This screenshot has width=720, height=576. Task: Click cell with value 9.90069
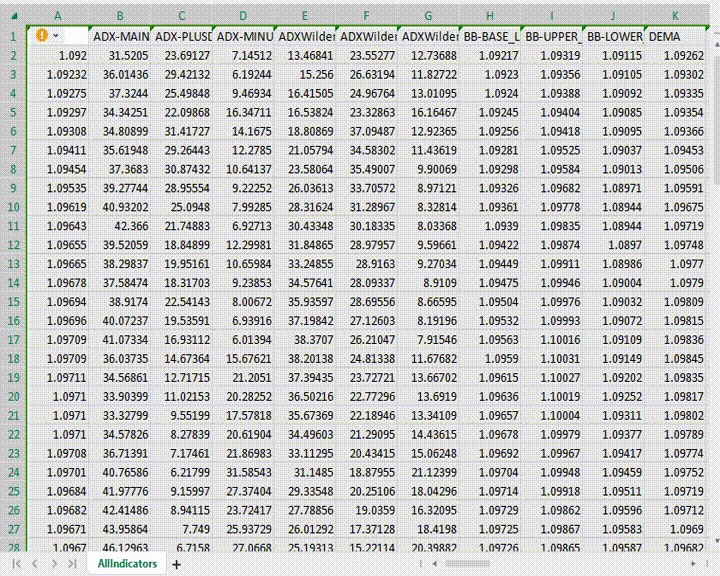[x=428, y=169]
